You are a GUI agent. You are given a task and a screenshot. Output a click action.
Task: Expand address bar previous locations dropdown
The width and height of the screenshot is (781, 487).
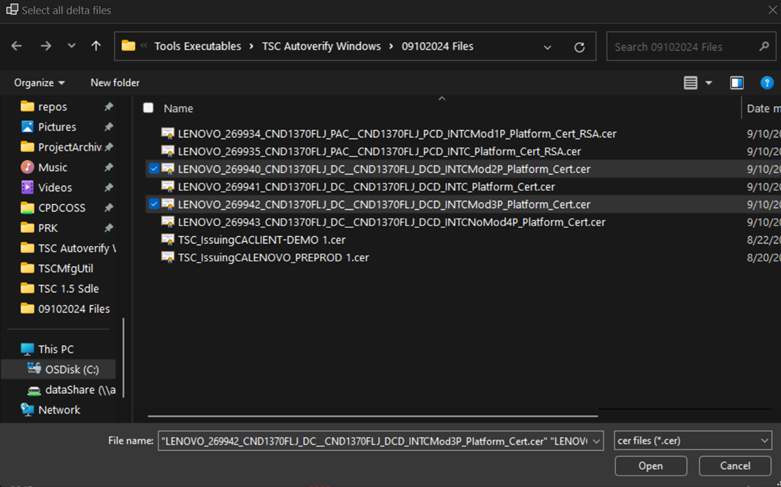547,47
